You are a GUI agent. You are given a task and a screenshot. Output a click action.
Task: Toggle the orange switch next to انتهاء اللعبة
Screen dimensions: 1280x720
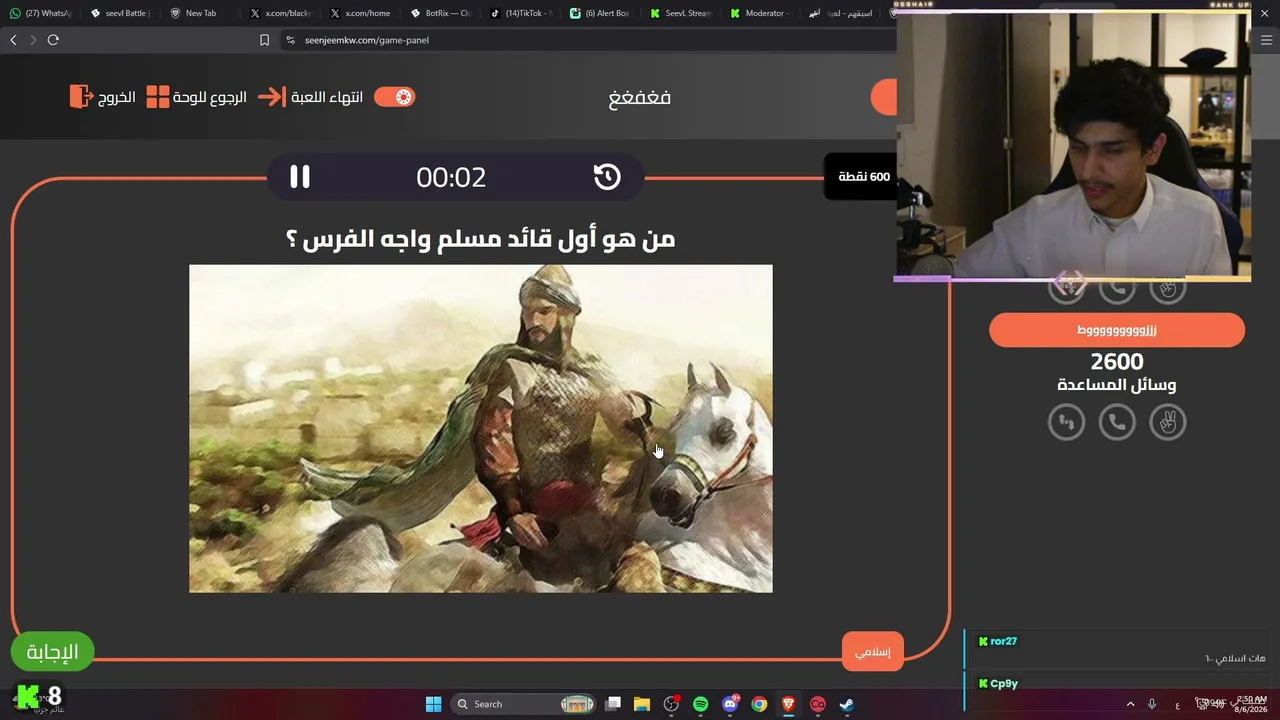[x=394, y=97]
